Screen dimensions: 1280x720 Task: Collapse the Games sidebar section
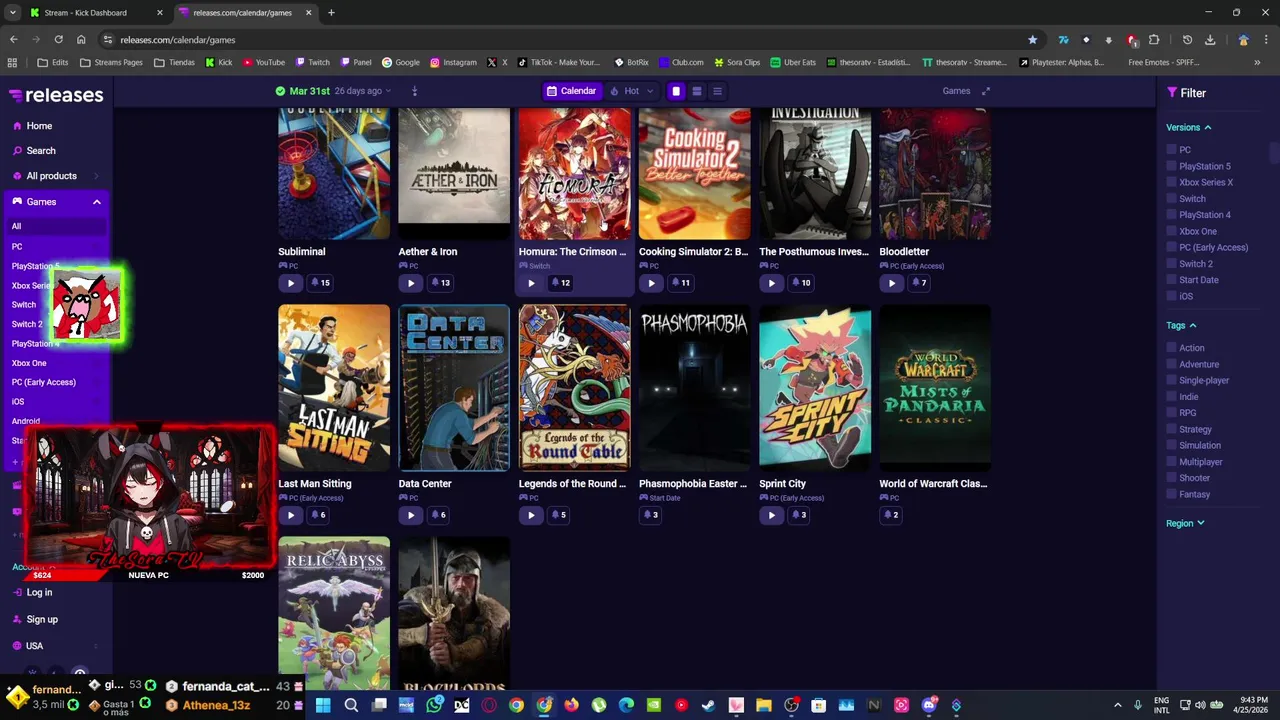97,202
